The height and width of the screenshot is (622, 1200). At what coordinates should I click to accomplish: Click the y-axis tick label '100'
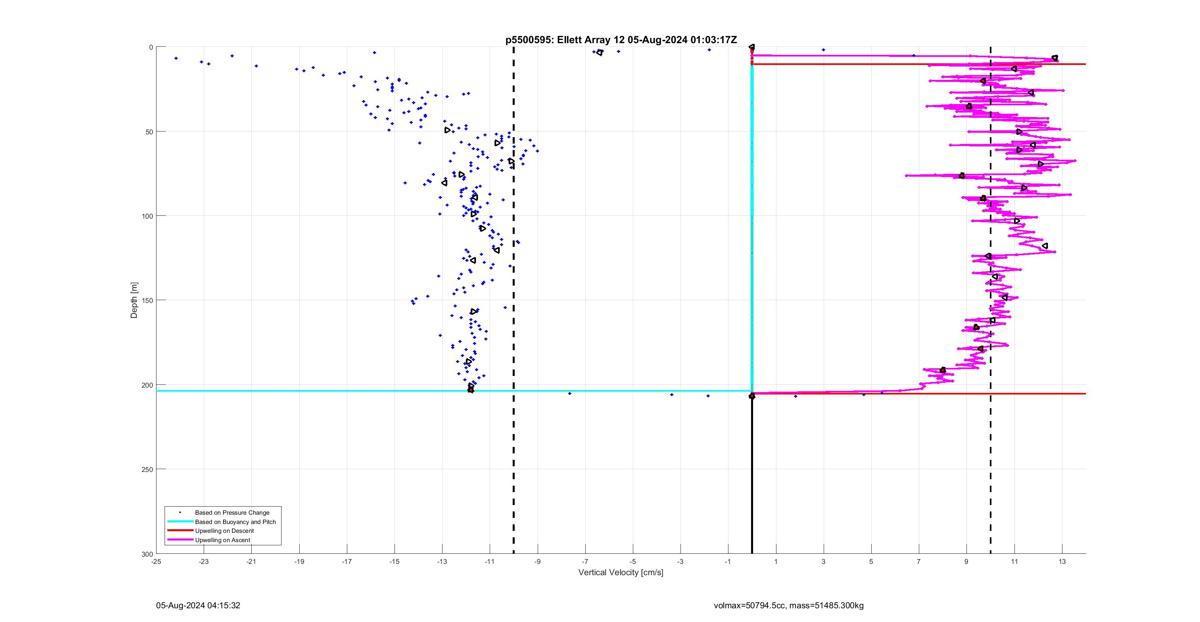[x=146, y=216]
